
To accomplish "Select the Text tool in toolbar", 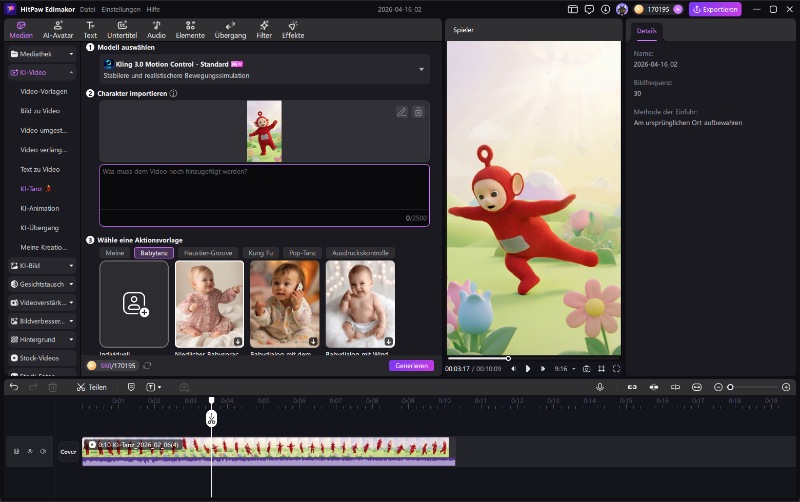I will click(90, 30).
